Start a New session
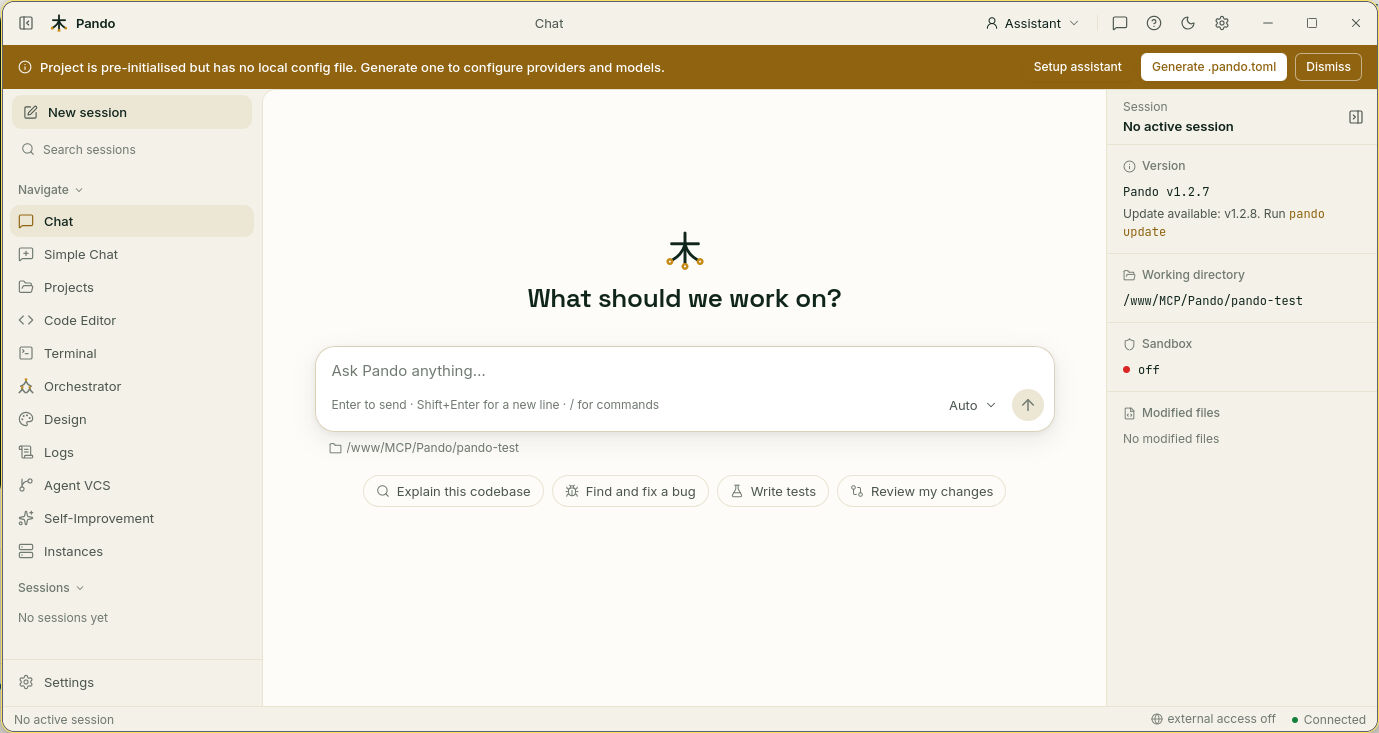 (x=132, y=112)
